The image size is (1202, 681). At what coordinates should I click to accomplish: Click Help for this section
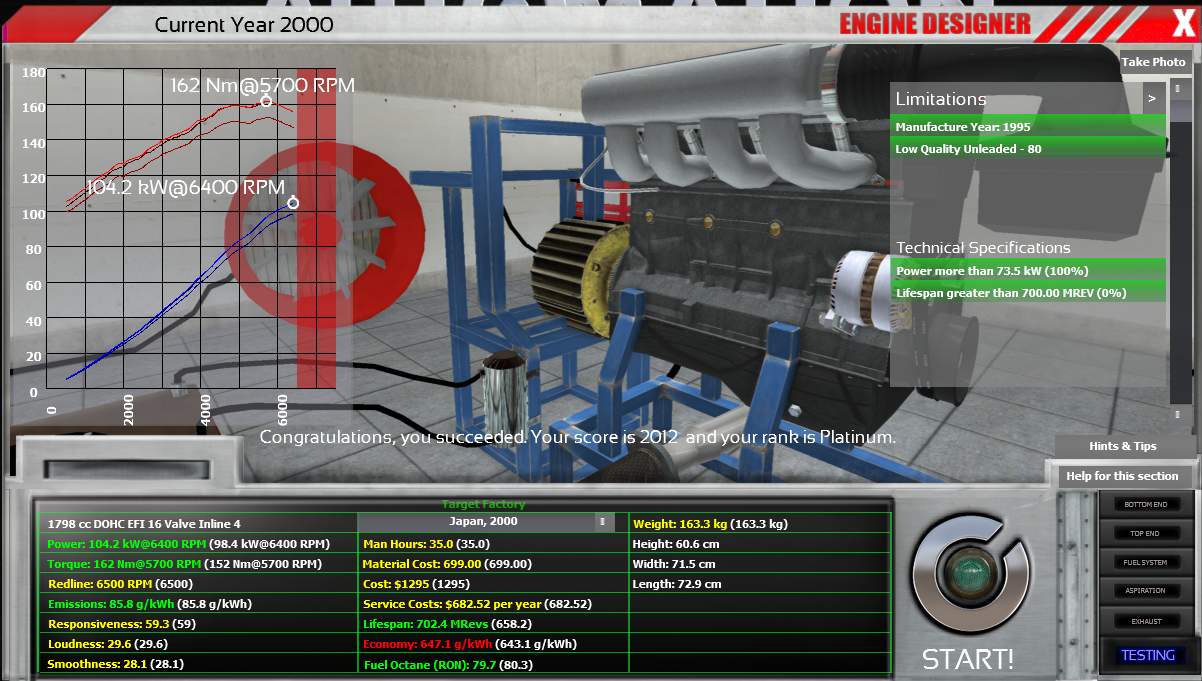click(1122, 476)
